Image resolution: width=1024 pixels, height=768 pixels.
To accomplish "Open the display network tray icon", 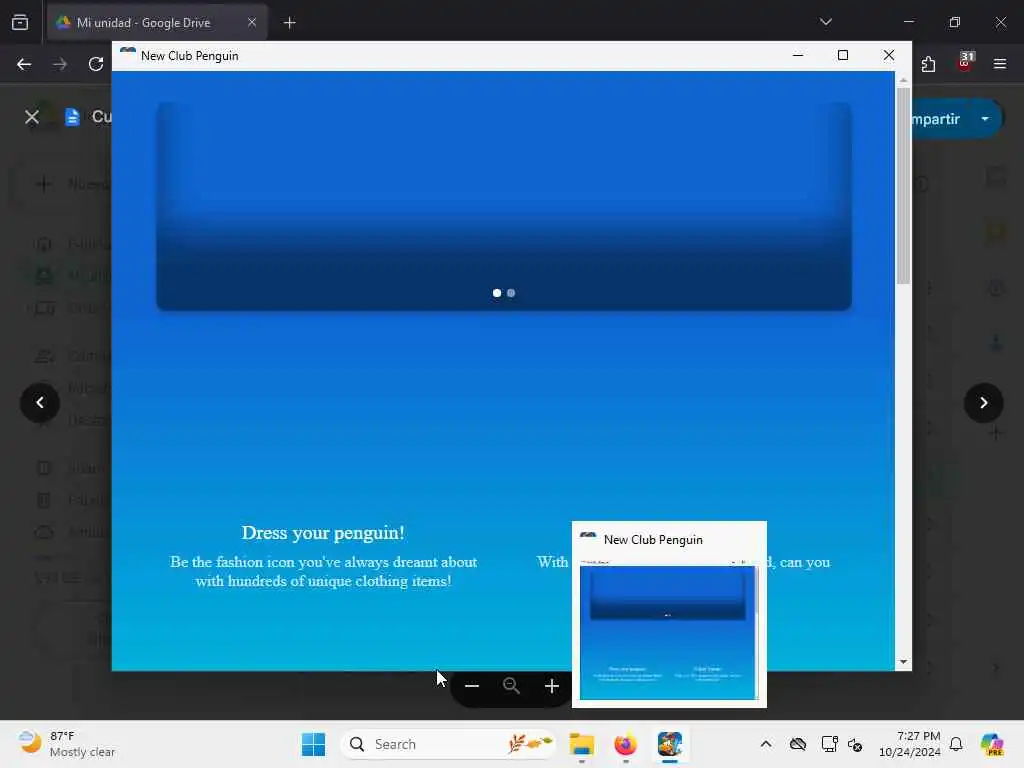I will tap(829, 744).
